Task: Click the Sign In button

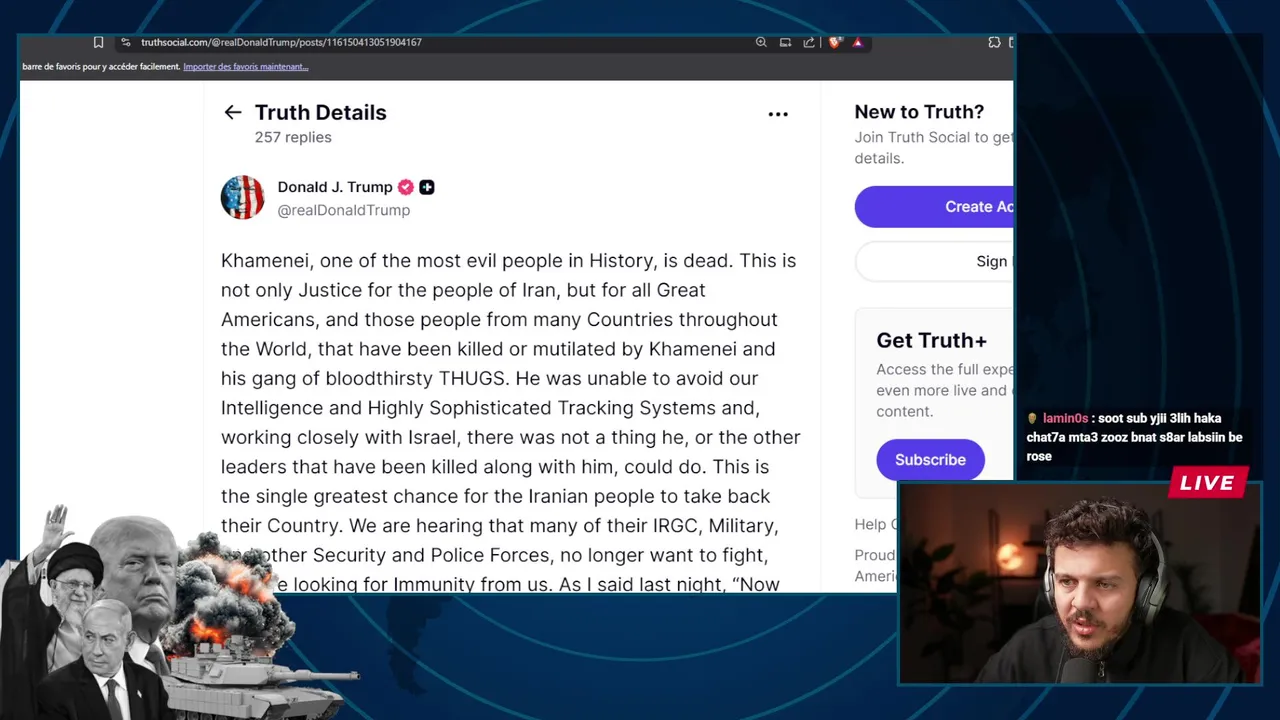Action: [x=934, y=261]
